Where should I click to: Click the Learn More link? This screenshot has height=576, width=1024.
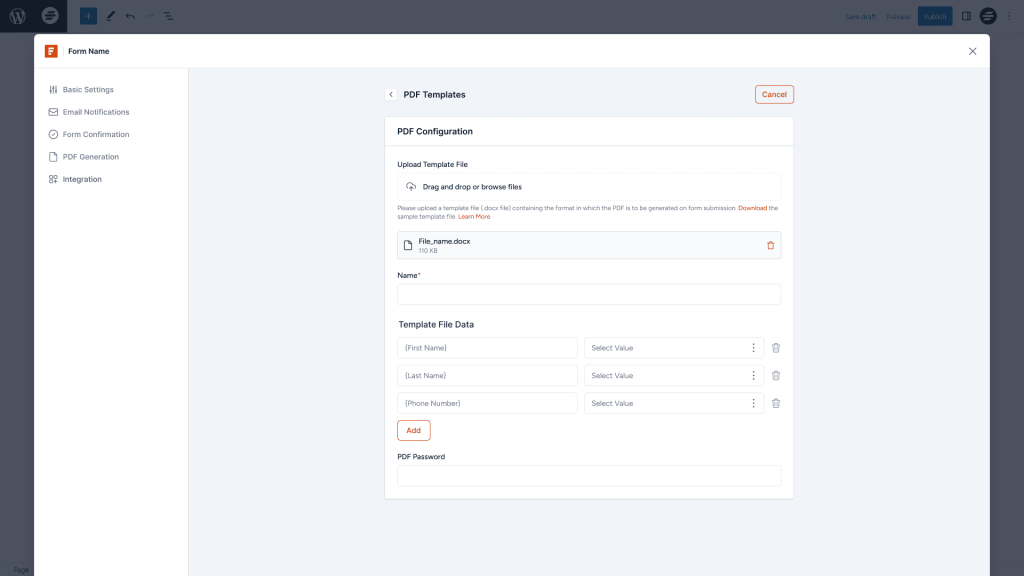tap(475, 216)
